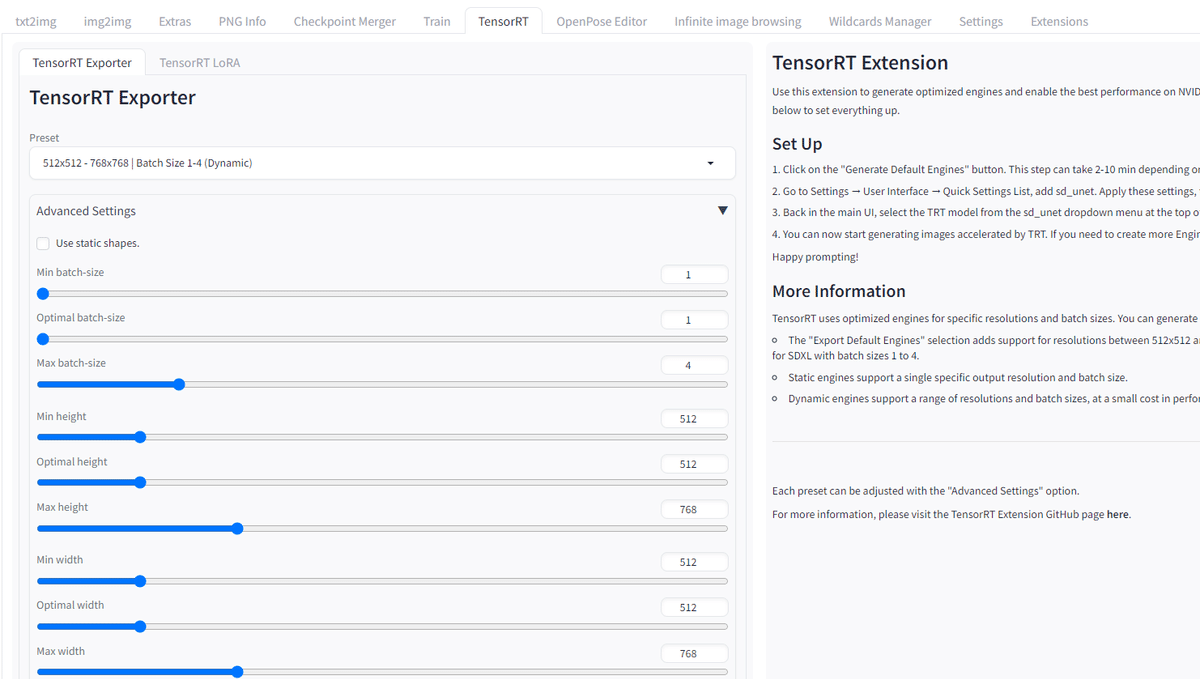Click the Min width slider

382,581
